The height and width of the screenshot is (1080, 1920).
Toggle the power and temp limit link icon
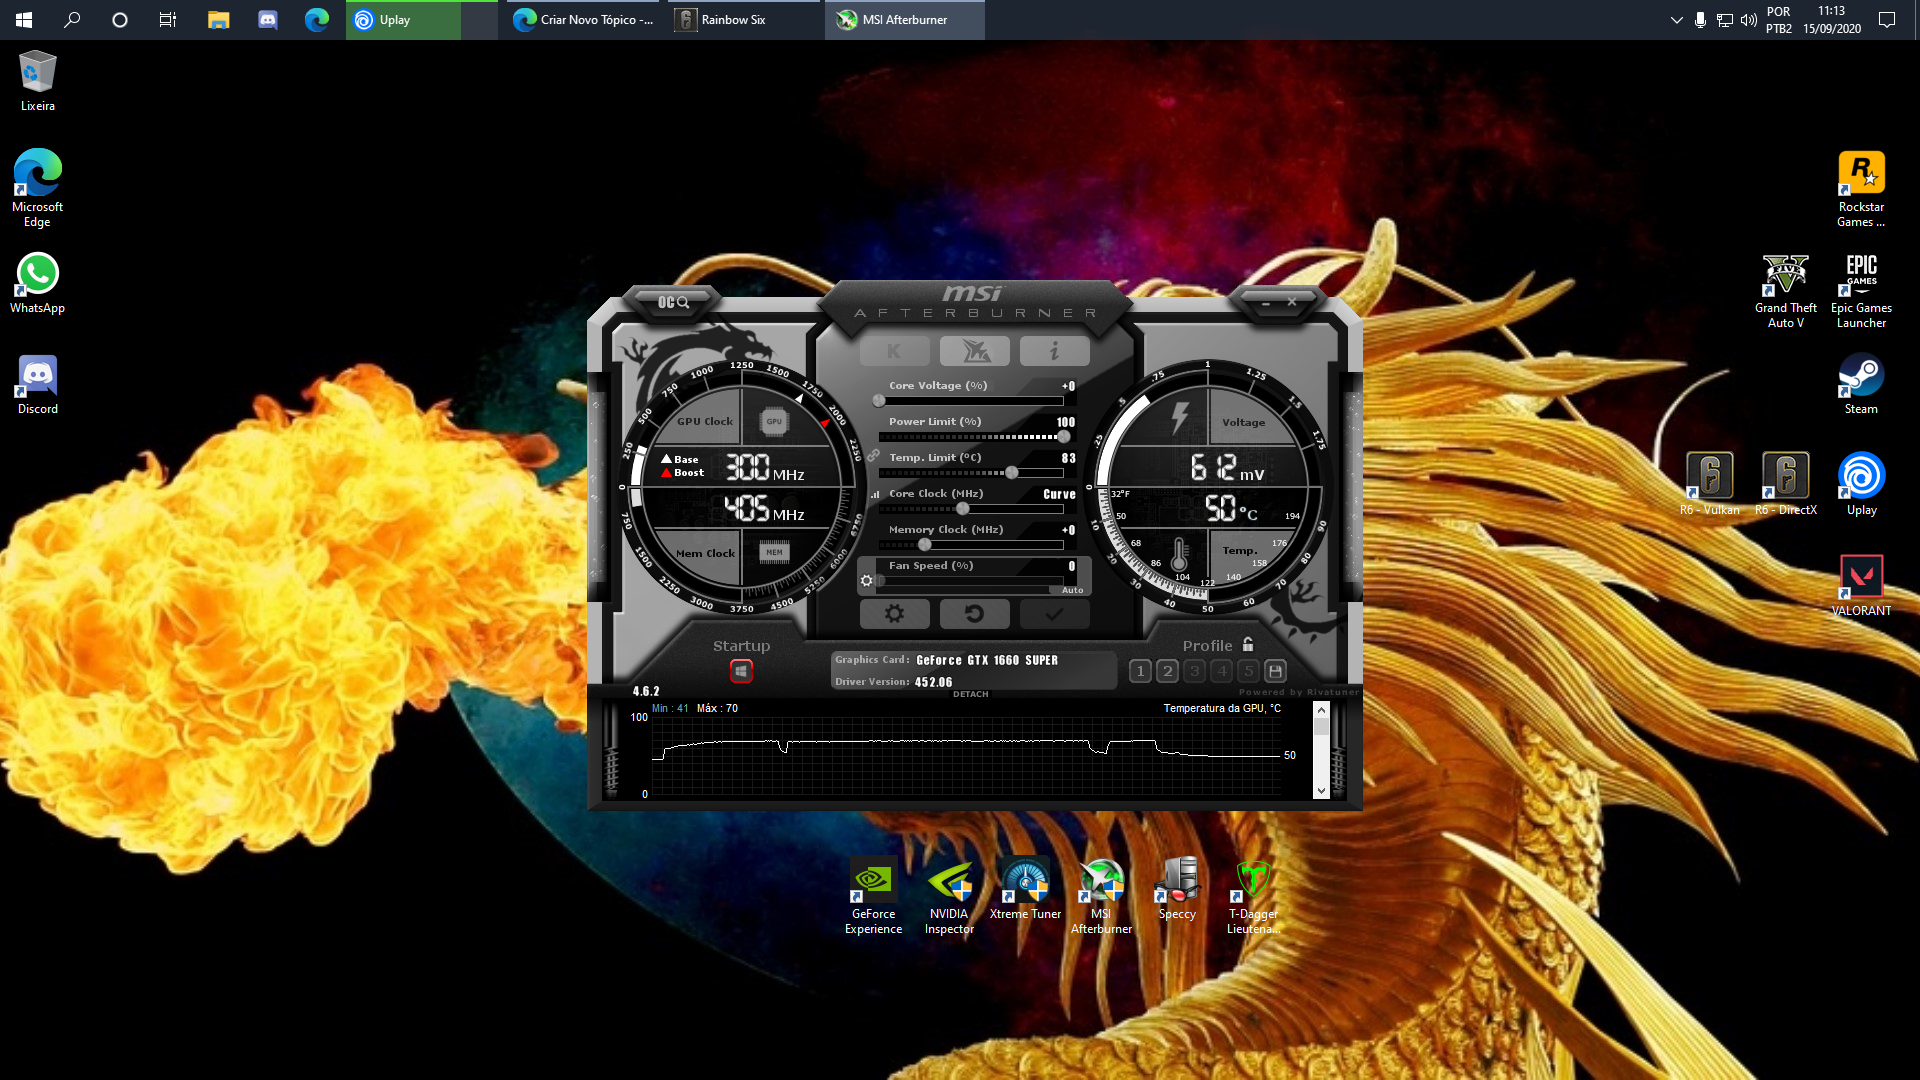(873, 455)
